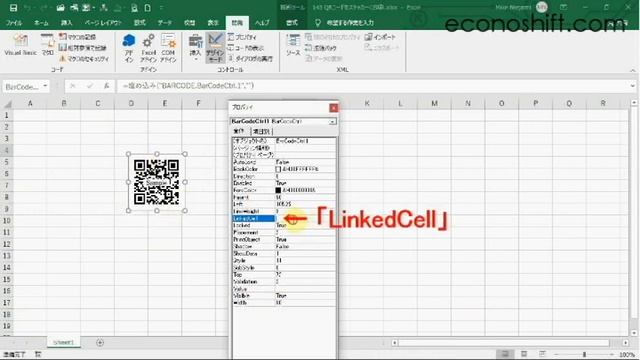Toggle 相対参照で記録 (Use Relative References)
Viewport: 640px width, 360px height.
point(83,48)
